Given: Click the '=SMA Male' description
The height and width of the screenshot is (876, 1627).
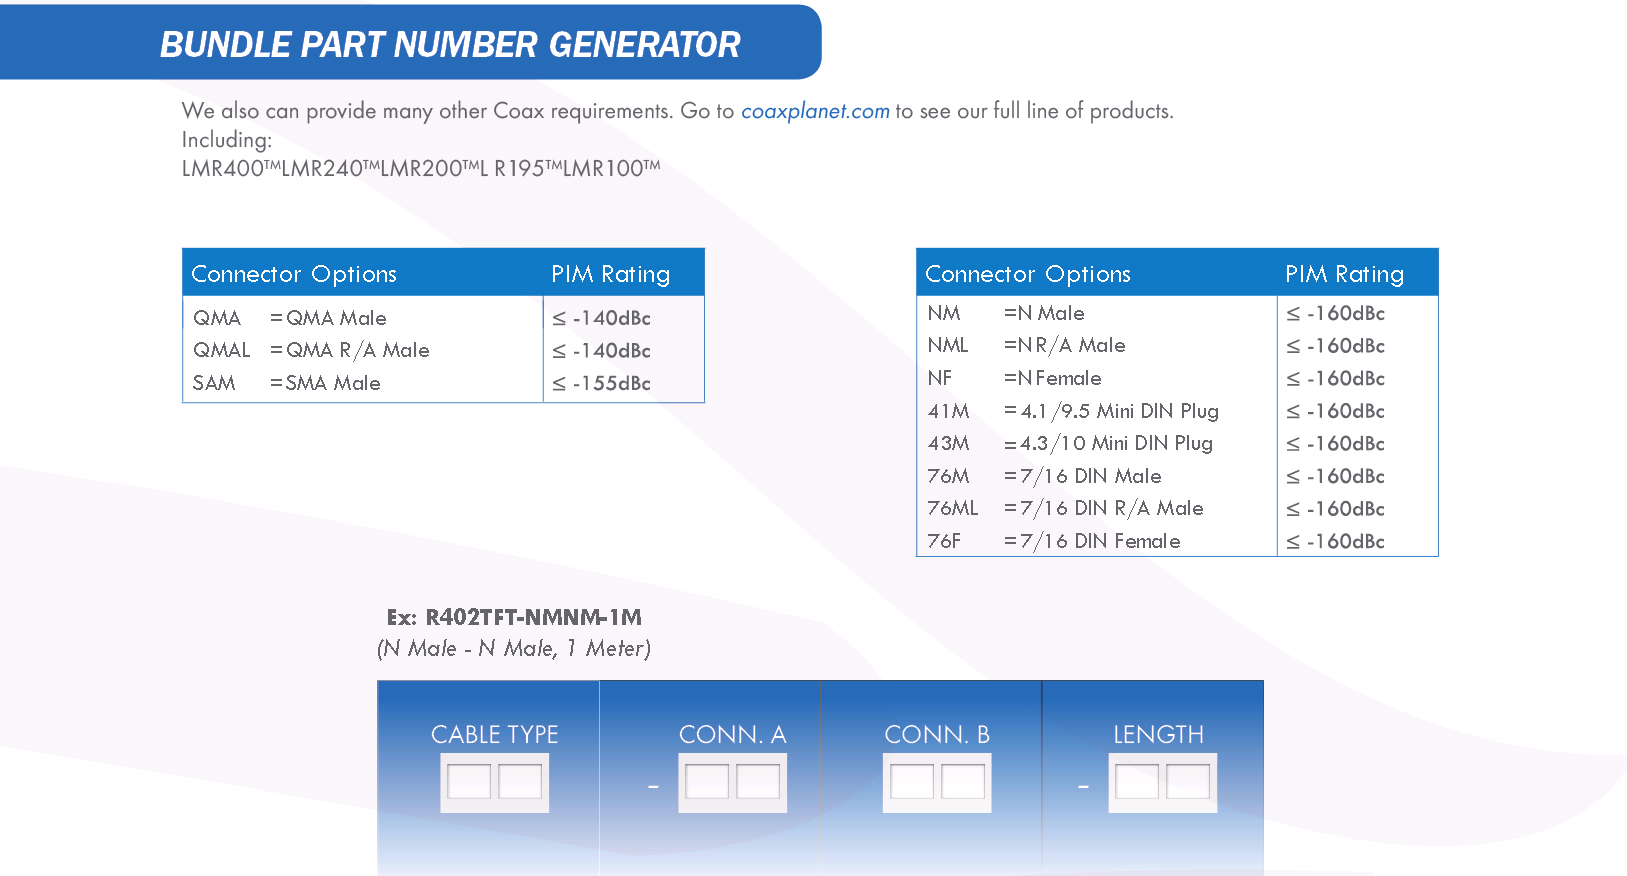Looking at the screenshot, I should (x=325, y=383).
